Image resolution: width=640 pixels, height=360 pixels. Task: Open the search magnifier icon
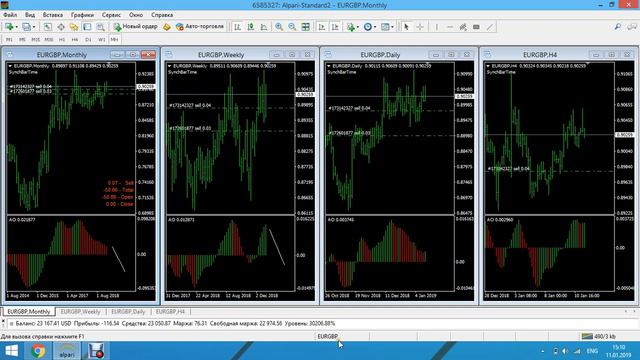(x=618, y=27)
